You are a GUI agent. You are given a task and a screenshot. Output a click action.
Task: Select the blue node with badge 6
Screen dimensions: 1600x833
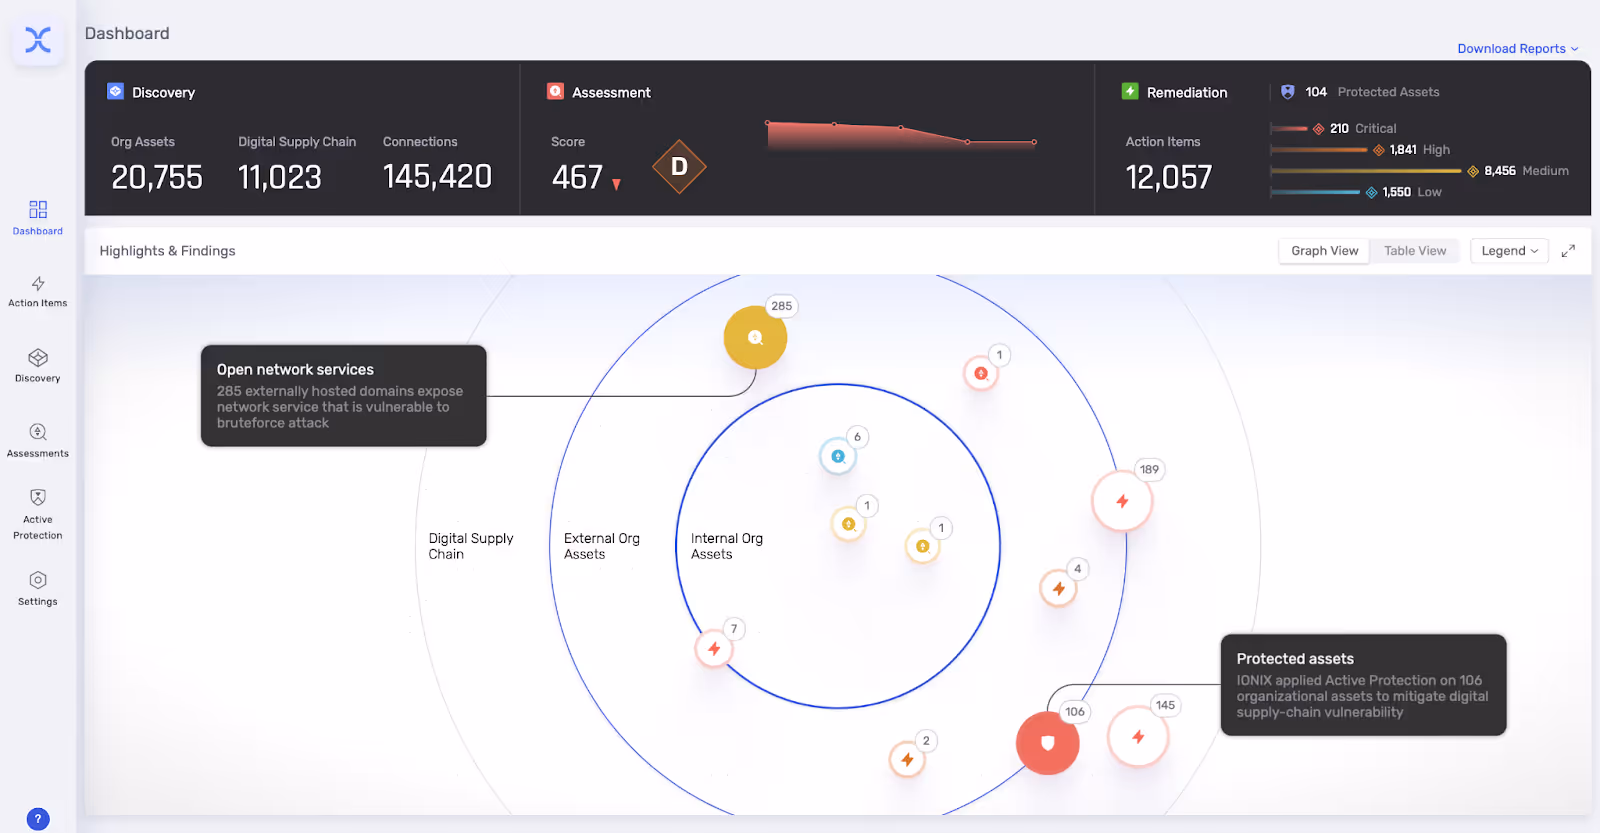(838, 456)
